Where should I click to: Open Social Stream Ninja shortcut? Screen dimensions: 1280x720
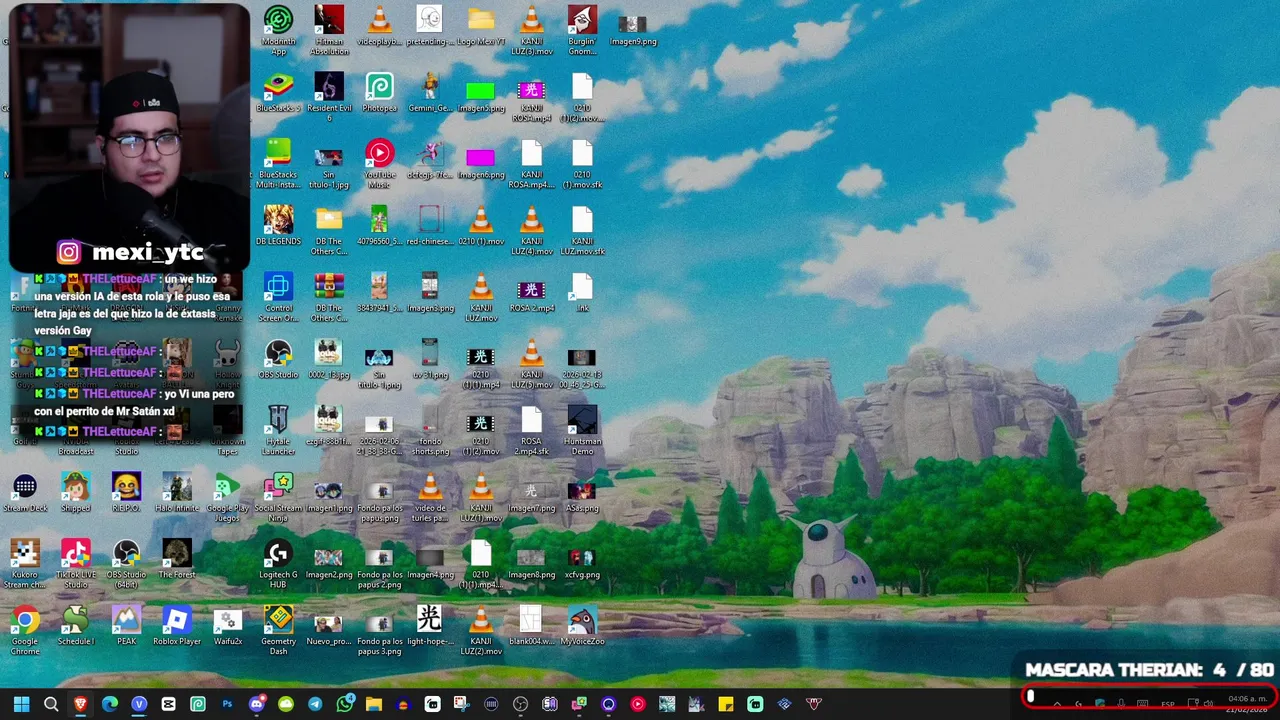[278, 497]
